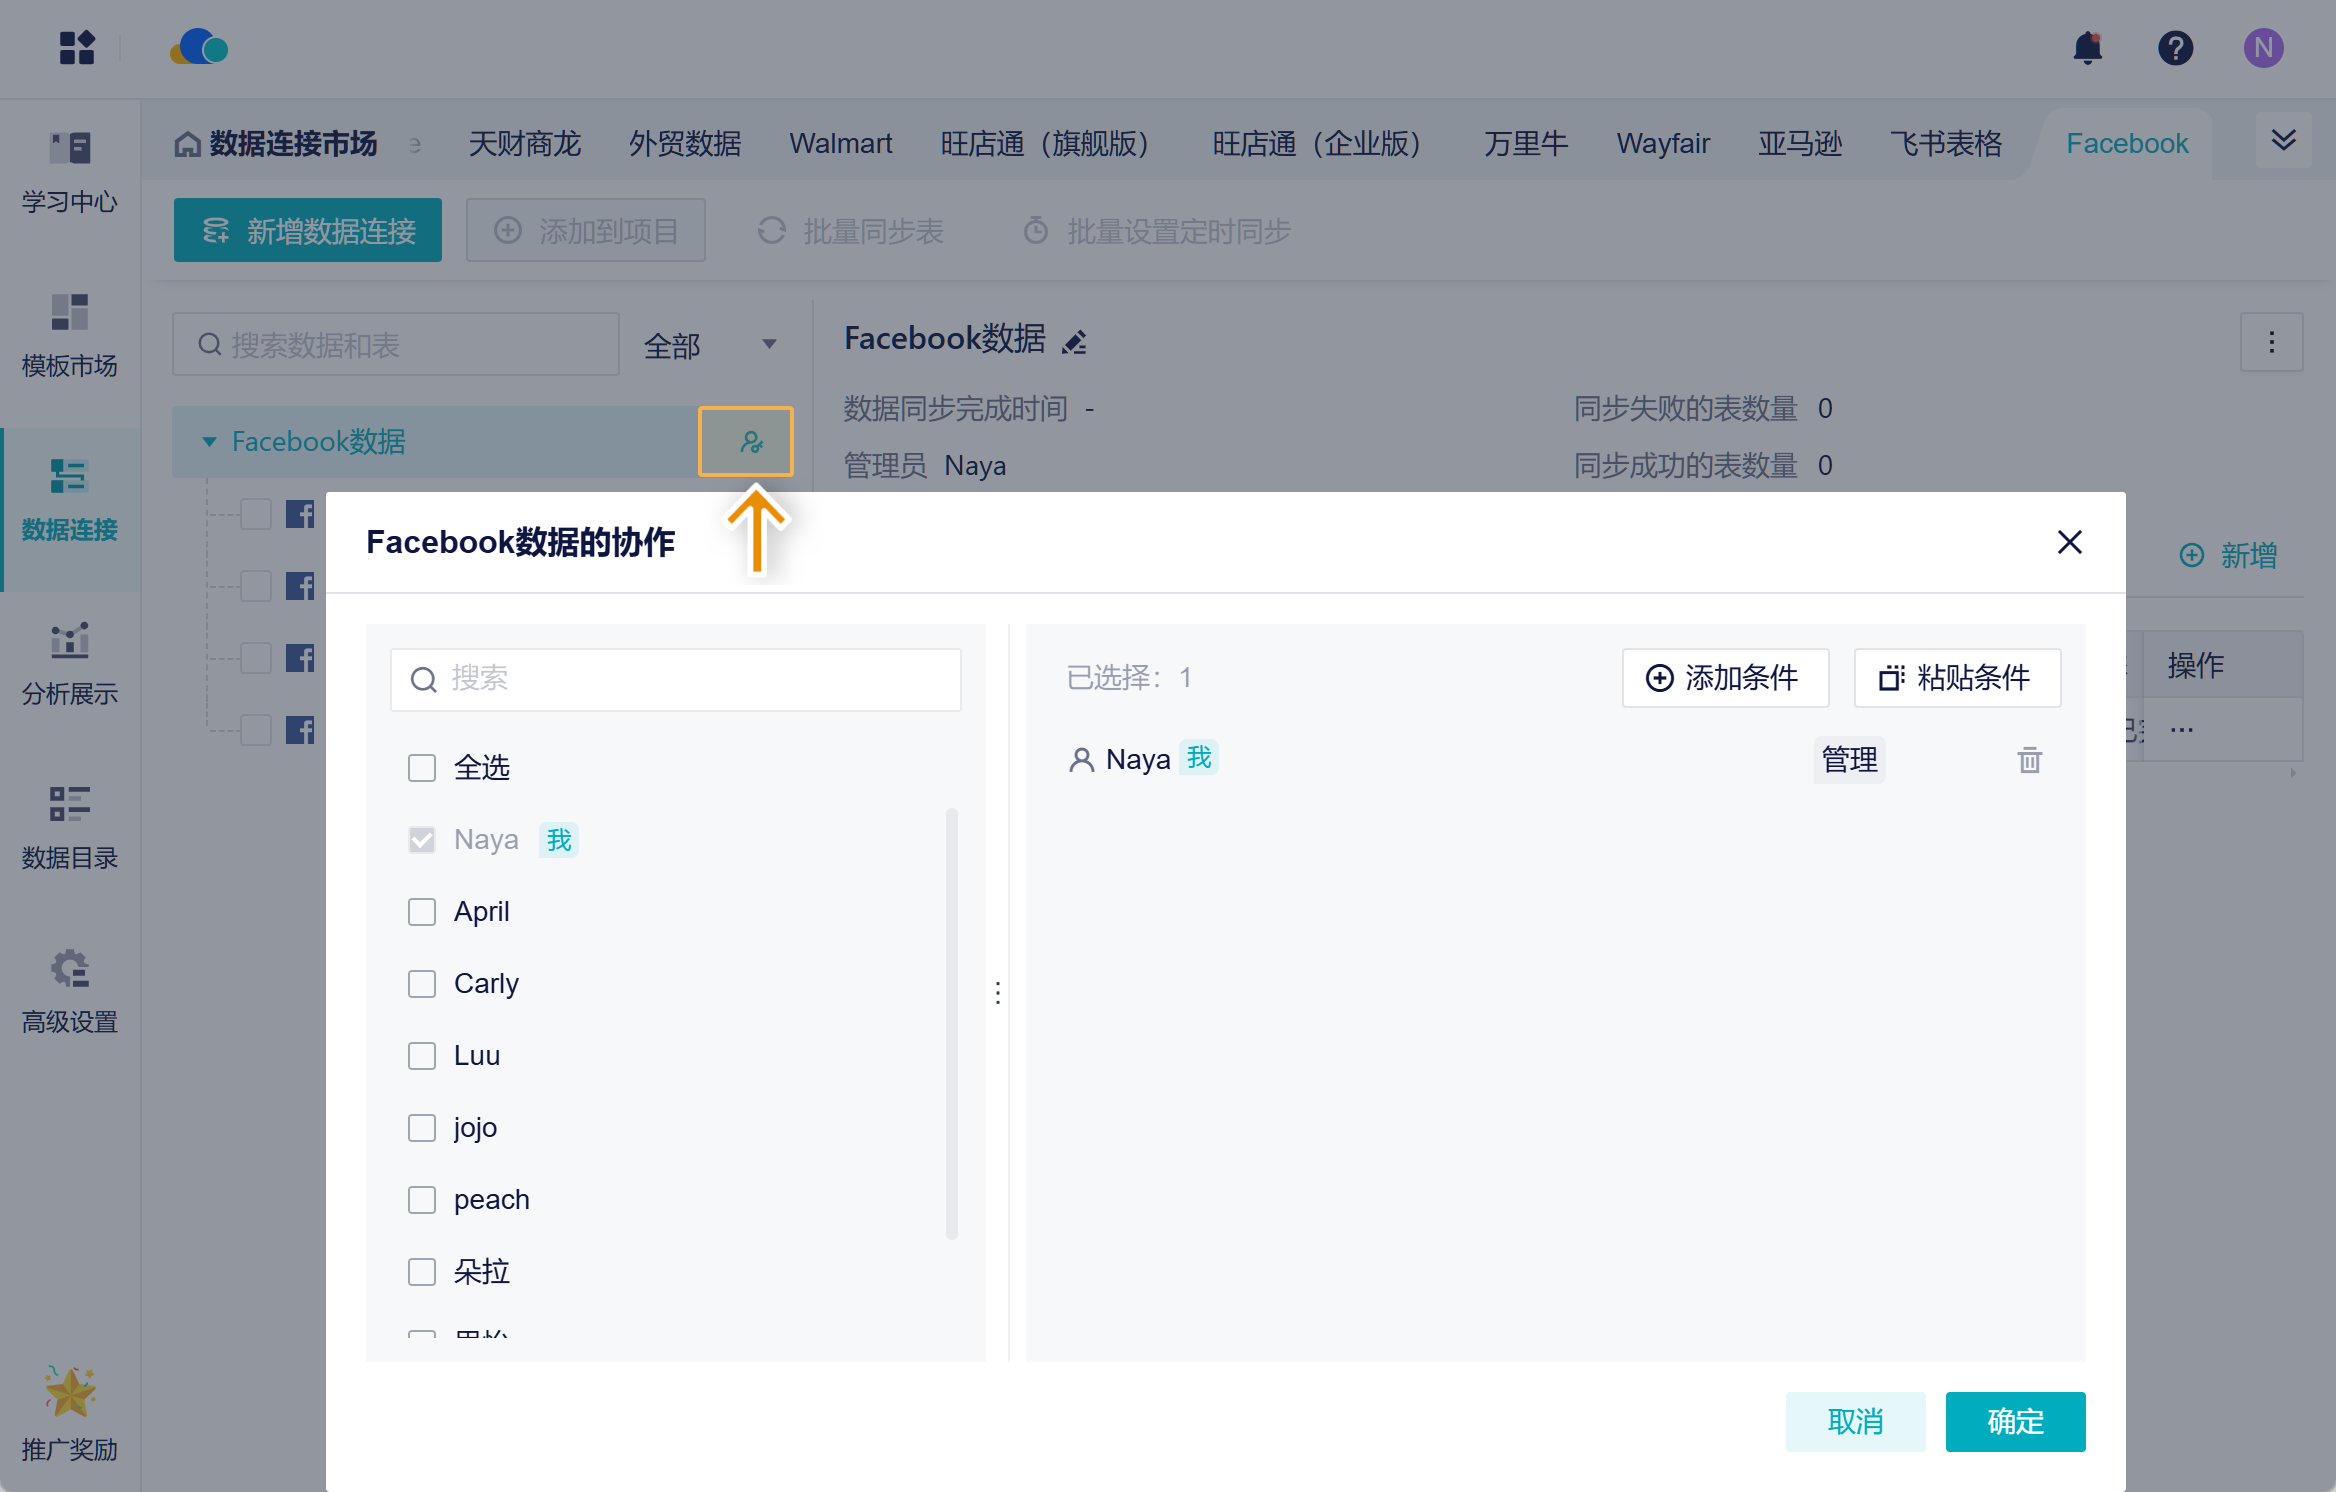Tick the April checkbox
The image size is (2336, 1492).
pos(422,911)
